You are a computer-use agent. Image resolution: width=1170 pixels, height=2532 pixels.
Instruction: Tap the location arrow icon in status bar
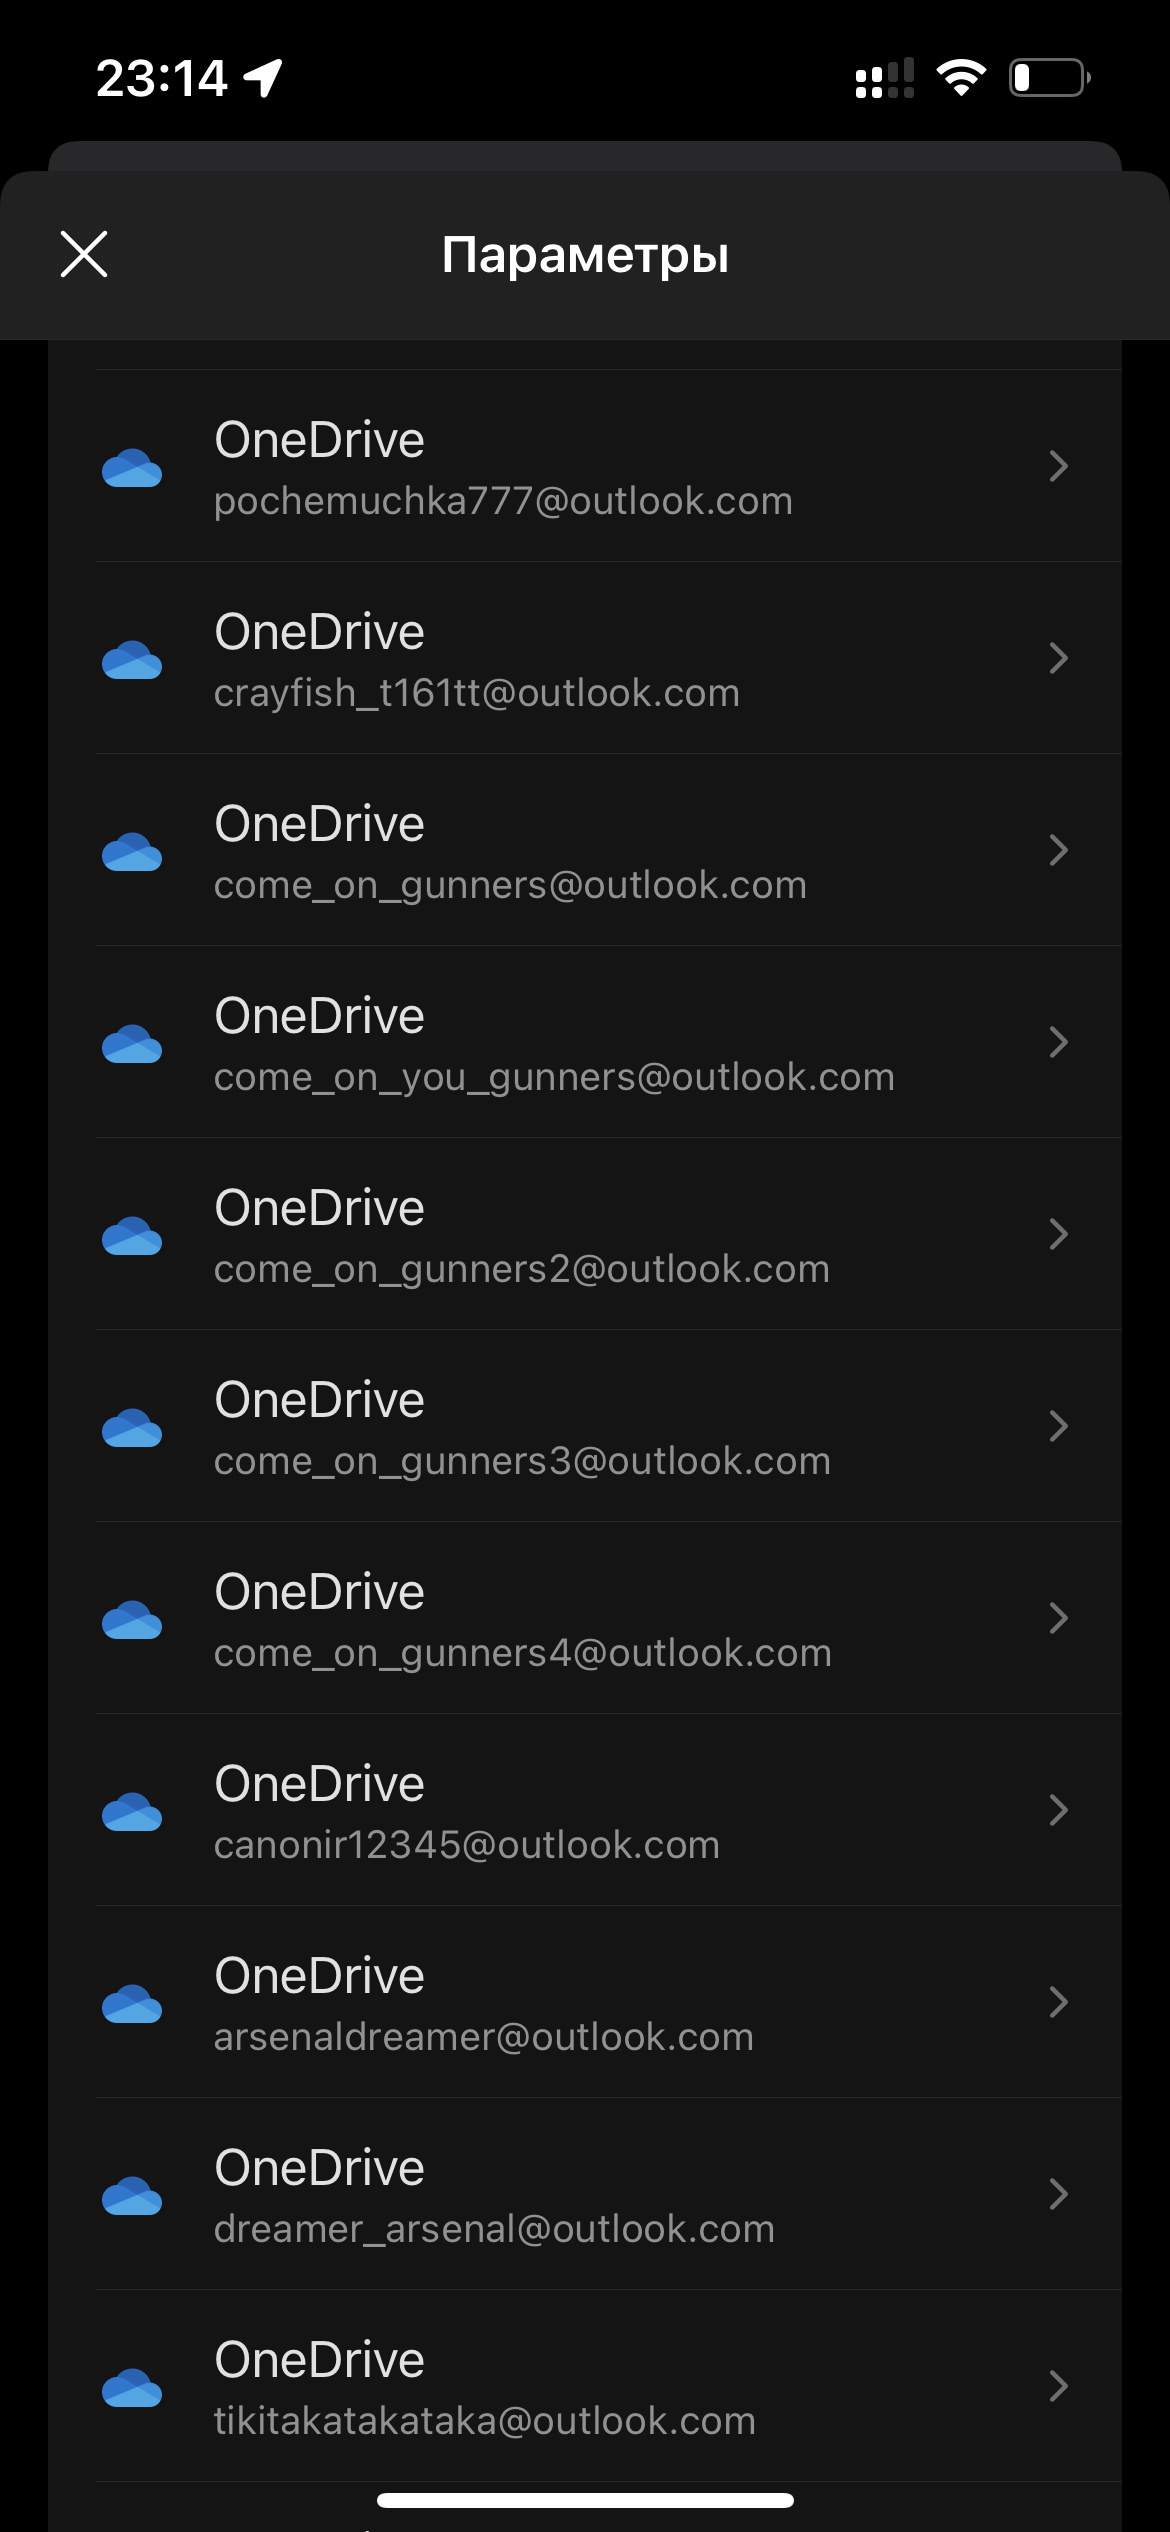263,78
